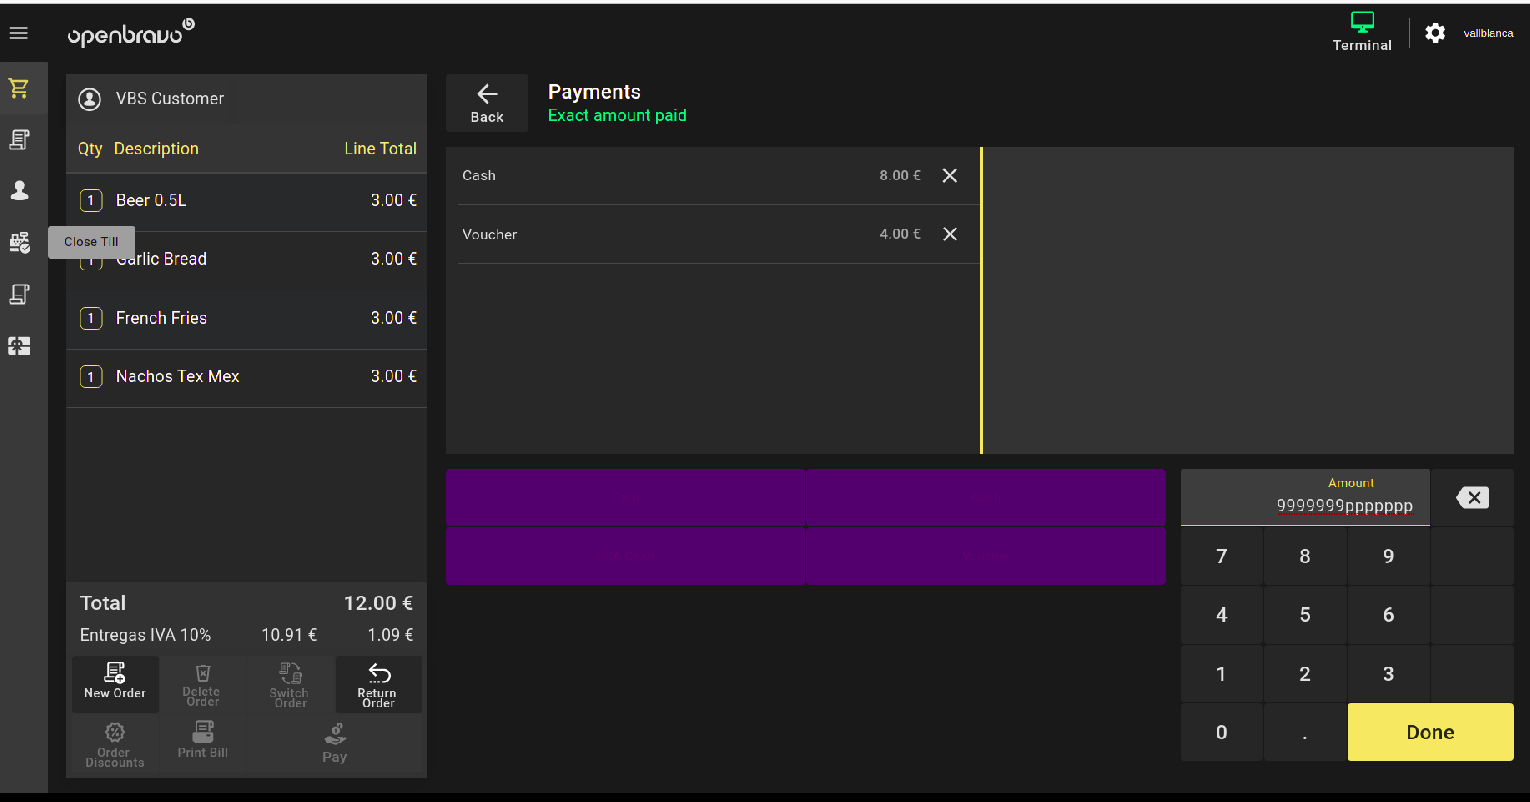
Task: Open the hamburger menu
Action: [x=18, y=34]
